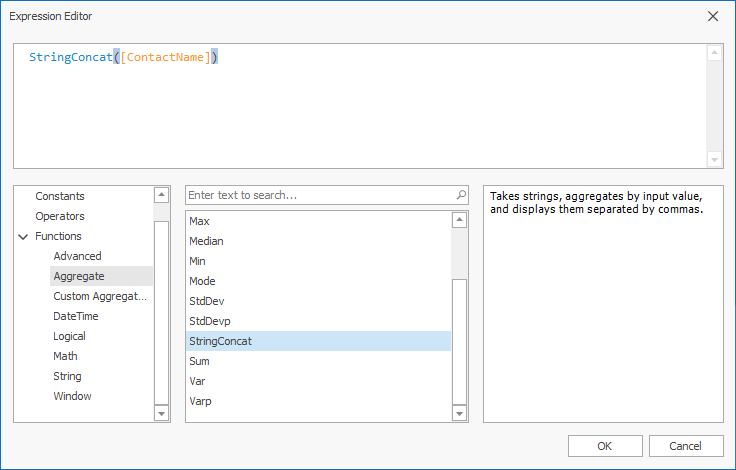Image resolution: width=736 pixels, height=470 pixels.
Task: Select the Sum function
Action: tap(200, 361)
